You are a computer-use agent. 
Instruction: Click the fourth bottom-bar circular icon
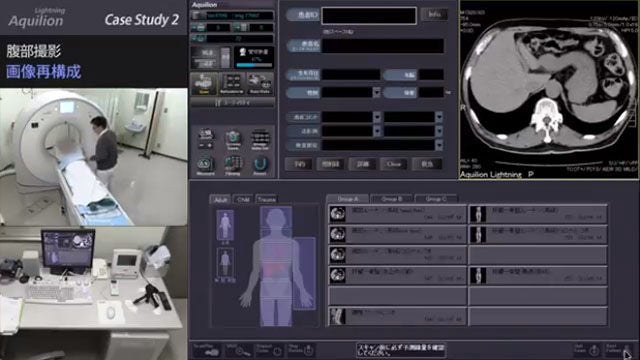tap(301, 350)
